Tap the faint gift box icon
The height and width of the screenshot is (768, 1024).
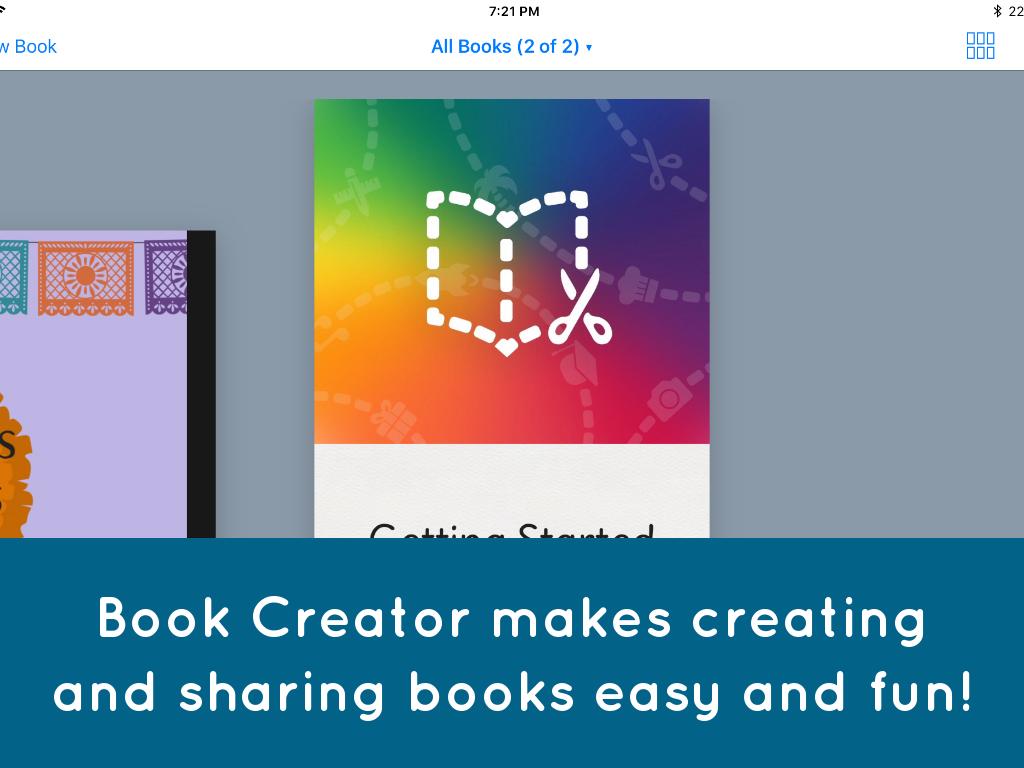pyautogui.click(x=393, y=416)
